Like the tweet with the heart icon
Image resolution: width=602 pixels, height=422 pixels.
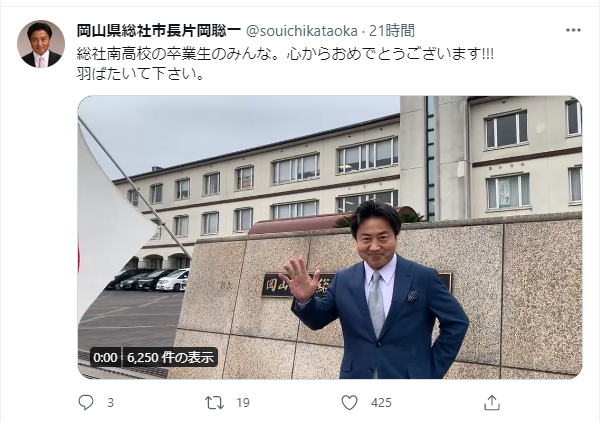pos(349,403)
